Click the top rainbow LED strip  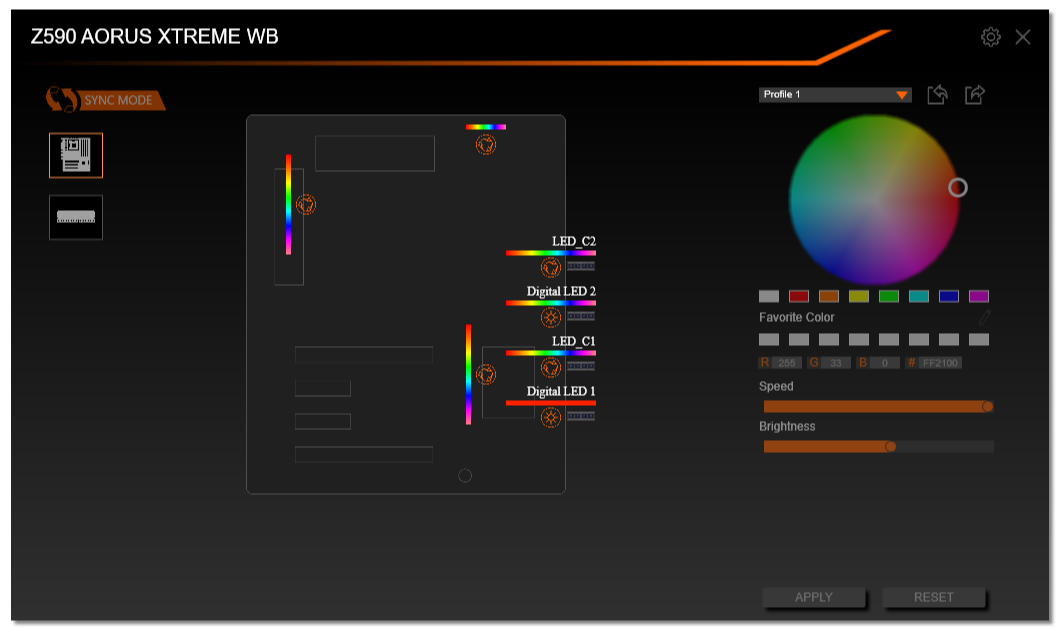tap(485, 126)
